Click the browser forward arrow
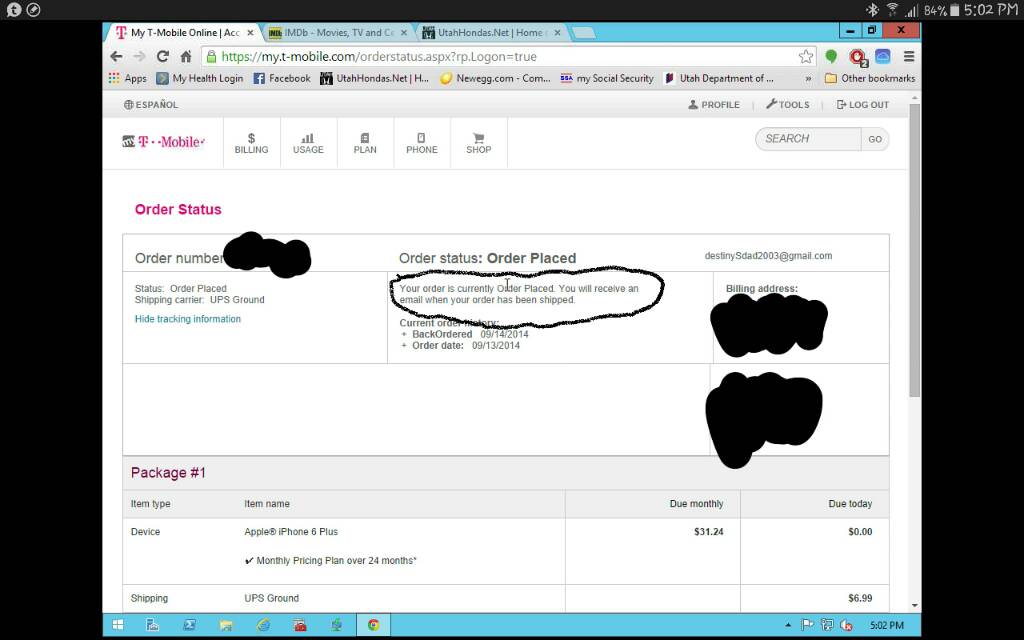 tap(139, 57)
